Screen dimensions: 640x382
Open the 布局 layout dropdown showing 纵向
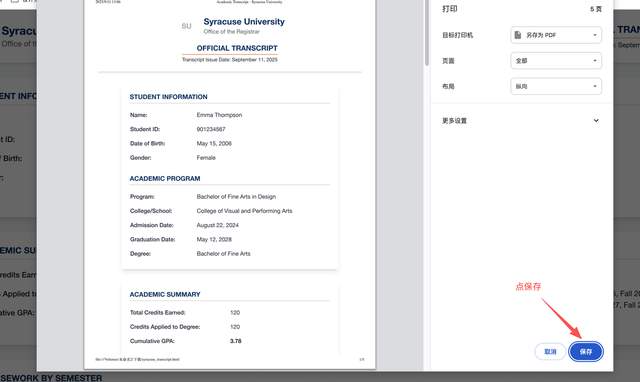[556, 86]
